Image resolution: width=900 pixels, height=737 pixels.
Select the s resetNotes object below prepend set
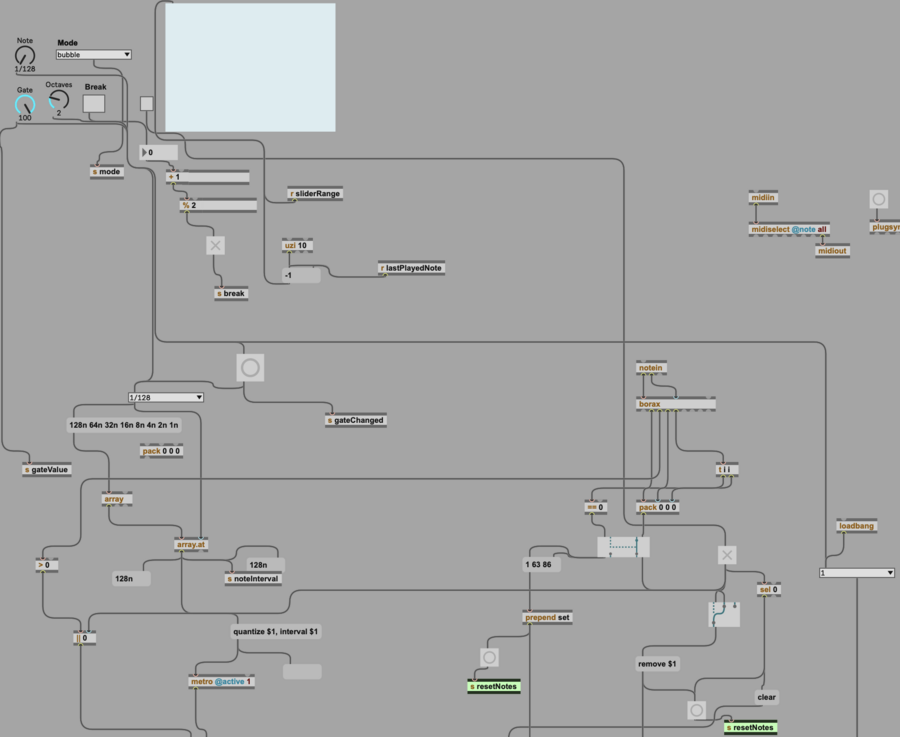(494, 686)
